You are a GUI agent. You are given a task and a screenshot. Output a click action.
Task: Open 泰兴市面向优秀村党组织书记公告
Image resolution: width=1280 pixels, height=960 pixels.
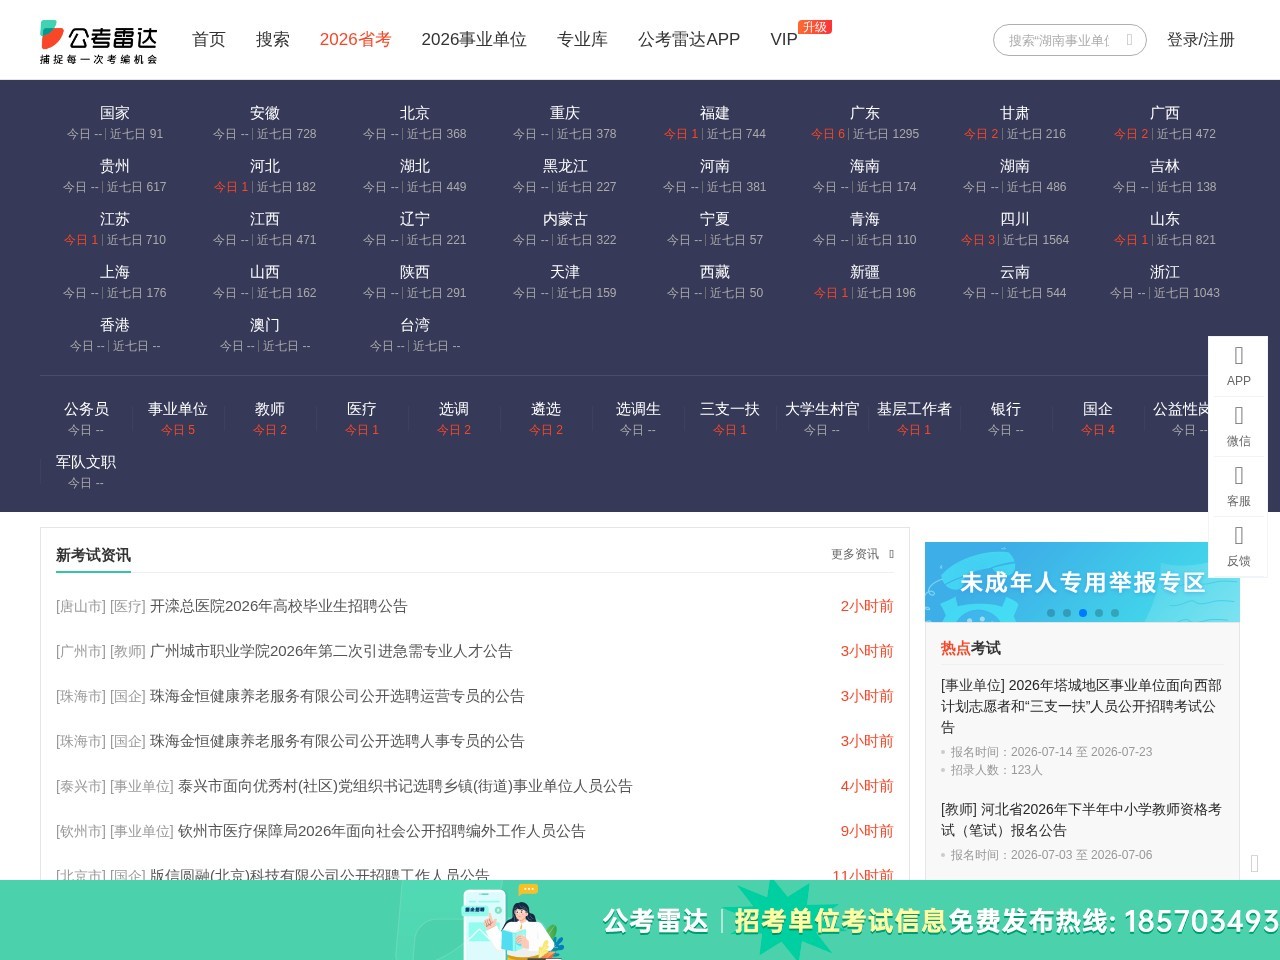405,786
